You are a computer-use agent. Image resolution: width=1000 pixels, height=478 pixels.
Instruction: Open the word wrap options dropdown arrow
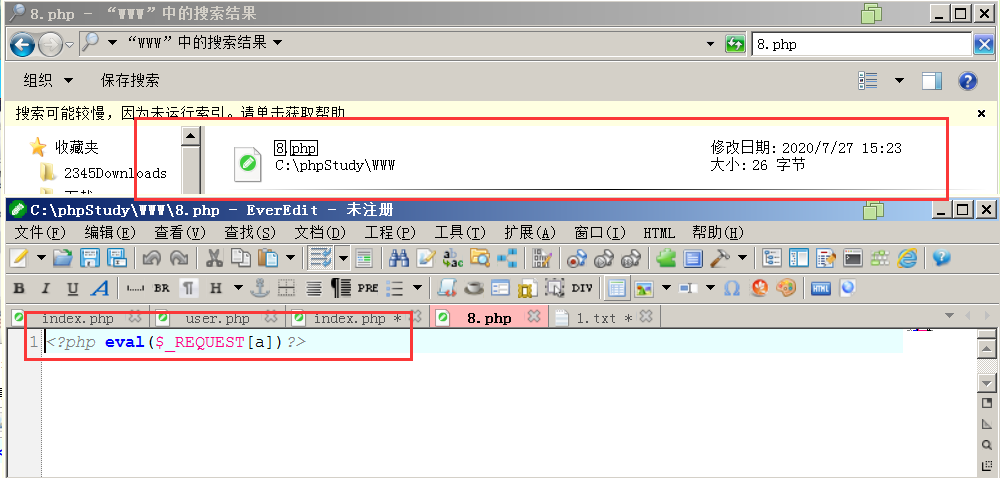coord(344,257)
